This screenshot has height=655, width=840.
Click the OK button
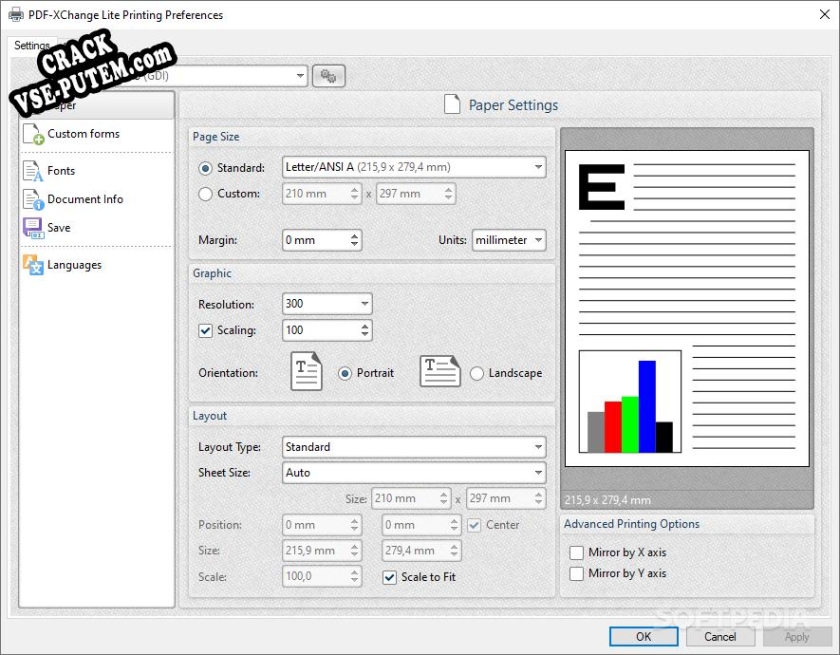pyautogui.click(x=643, y=636)
